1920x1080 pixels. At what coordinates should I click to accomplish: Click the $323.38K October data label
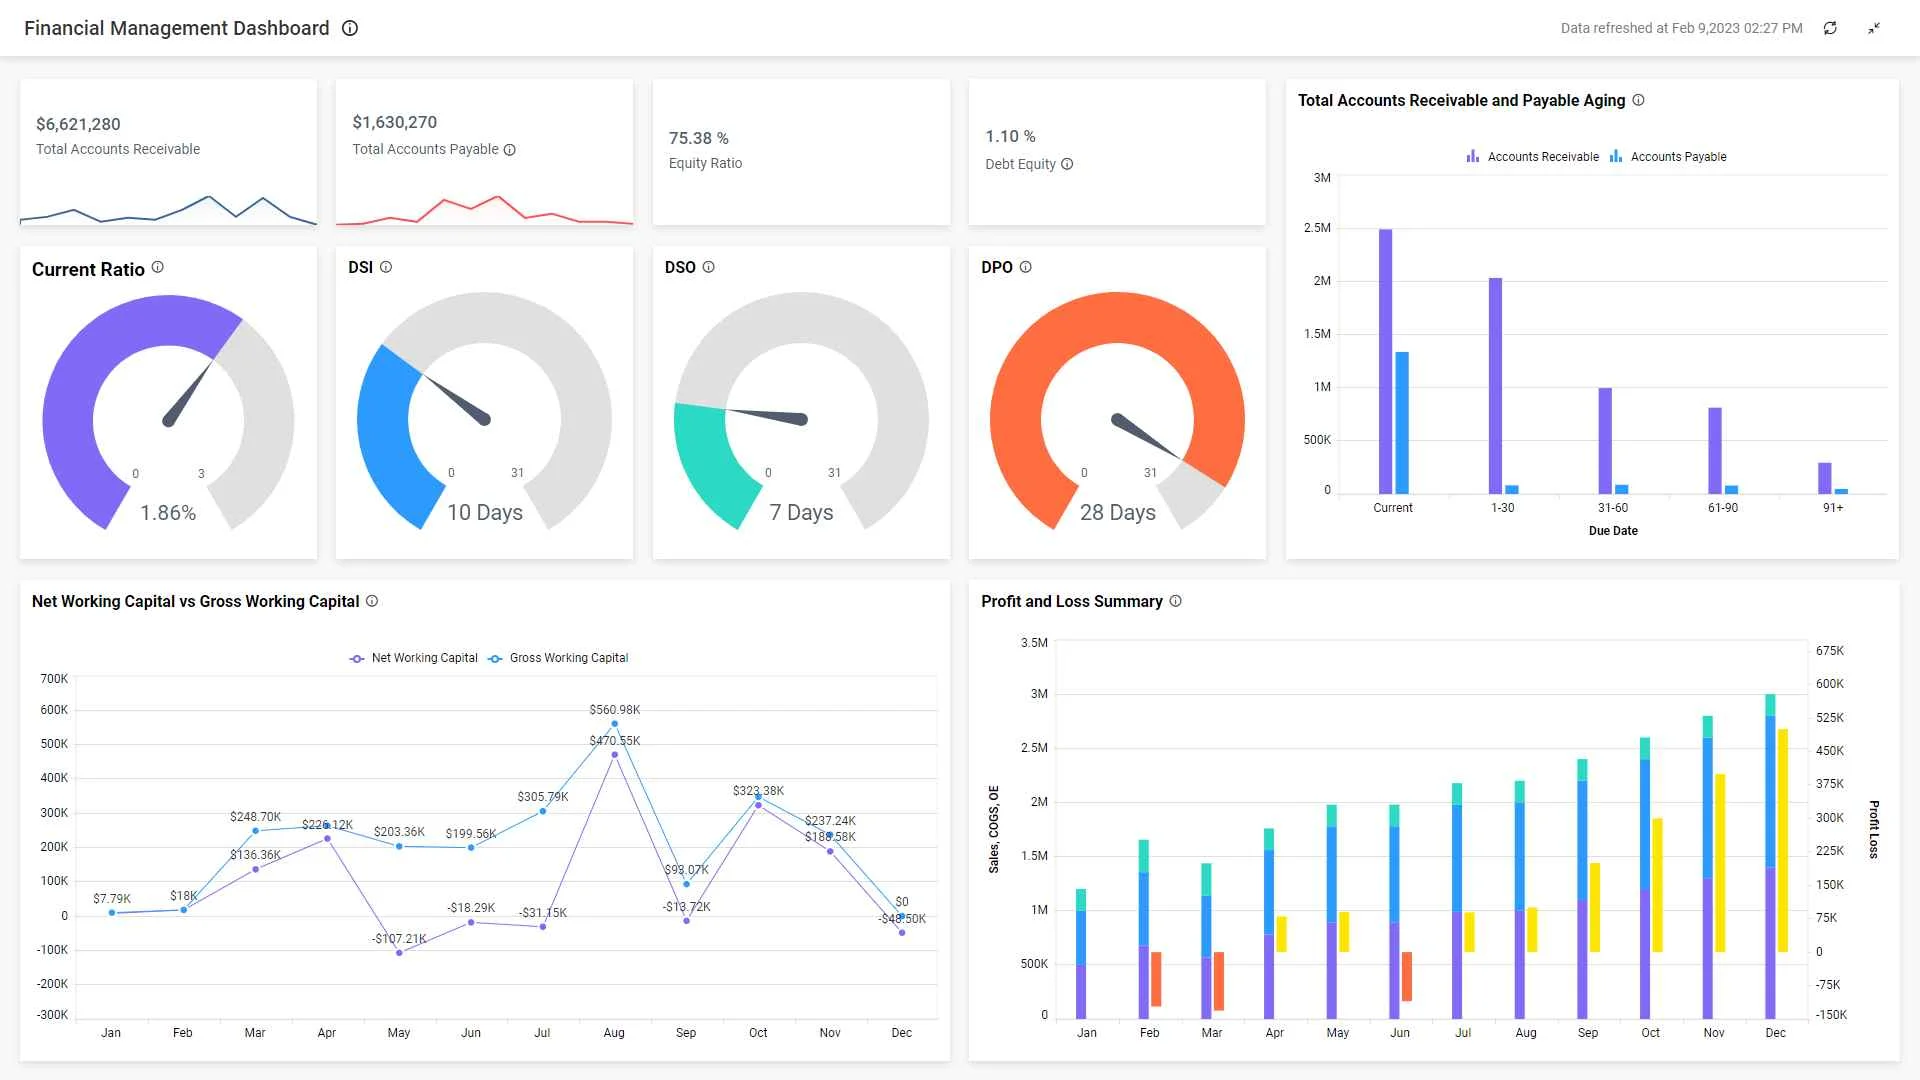point(758,791)
